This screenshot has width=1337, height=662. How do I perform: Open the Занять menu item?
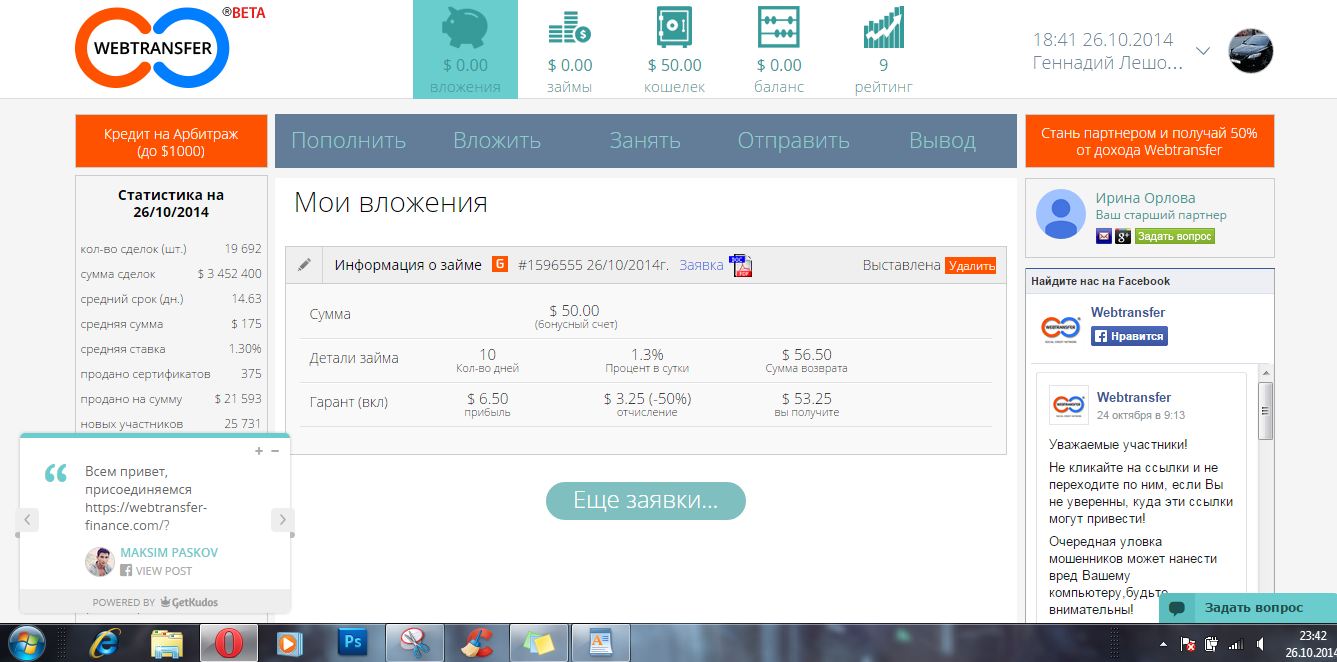coord(645,141)
